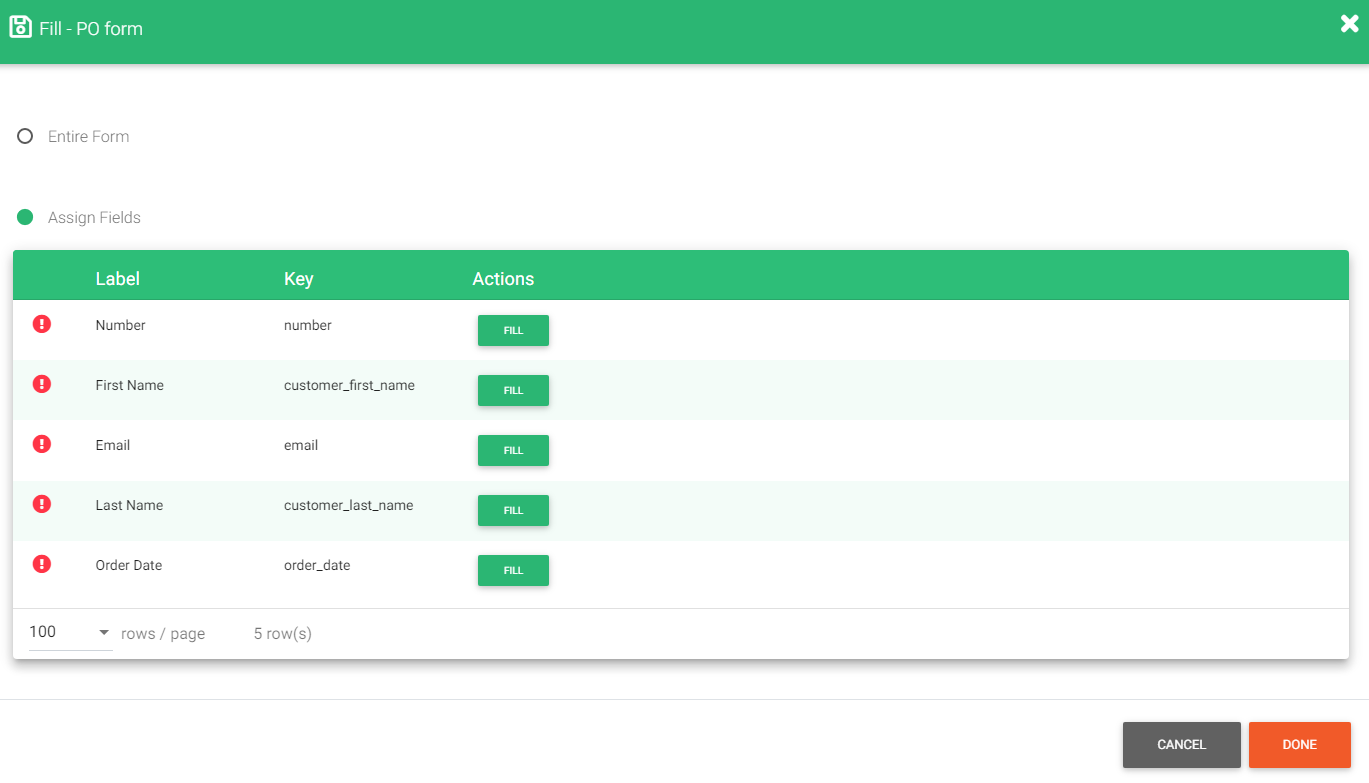This screenshot has height=783, width=1369.
Task: Click FILL for the Order Date field
Action: (x=513, y=570)
